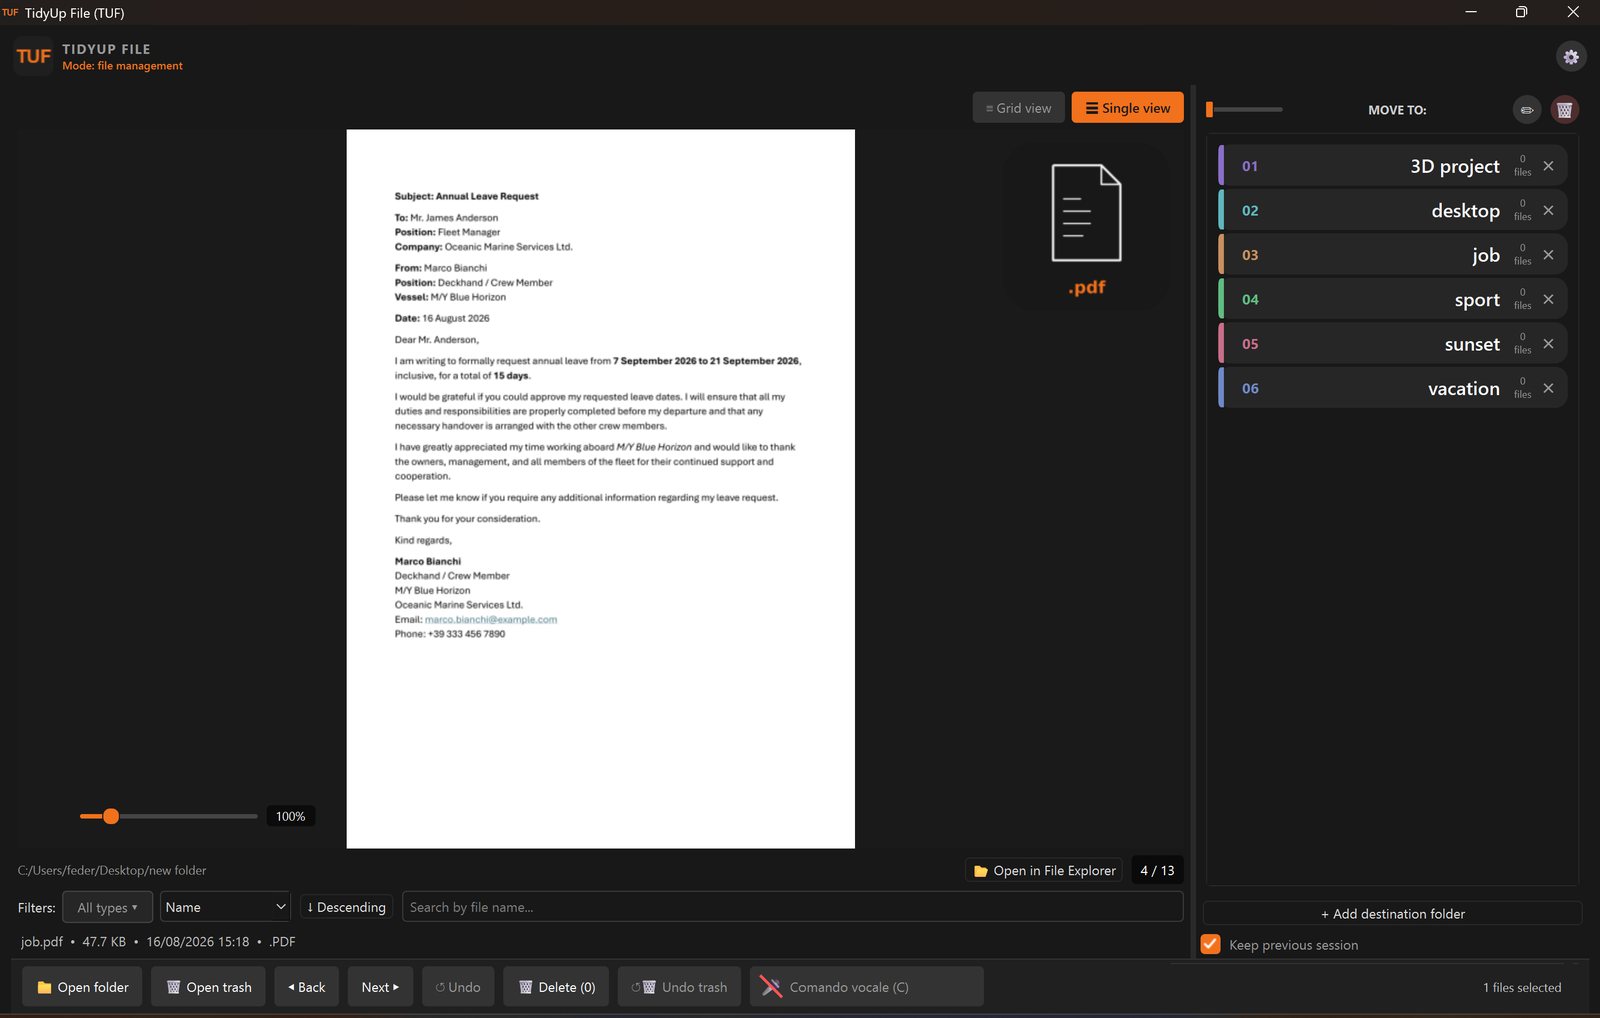Click the Search by file name field
Screen dimensions: 1600x1018
click(x=792, y=907)
